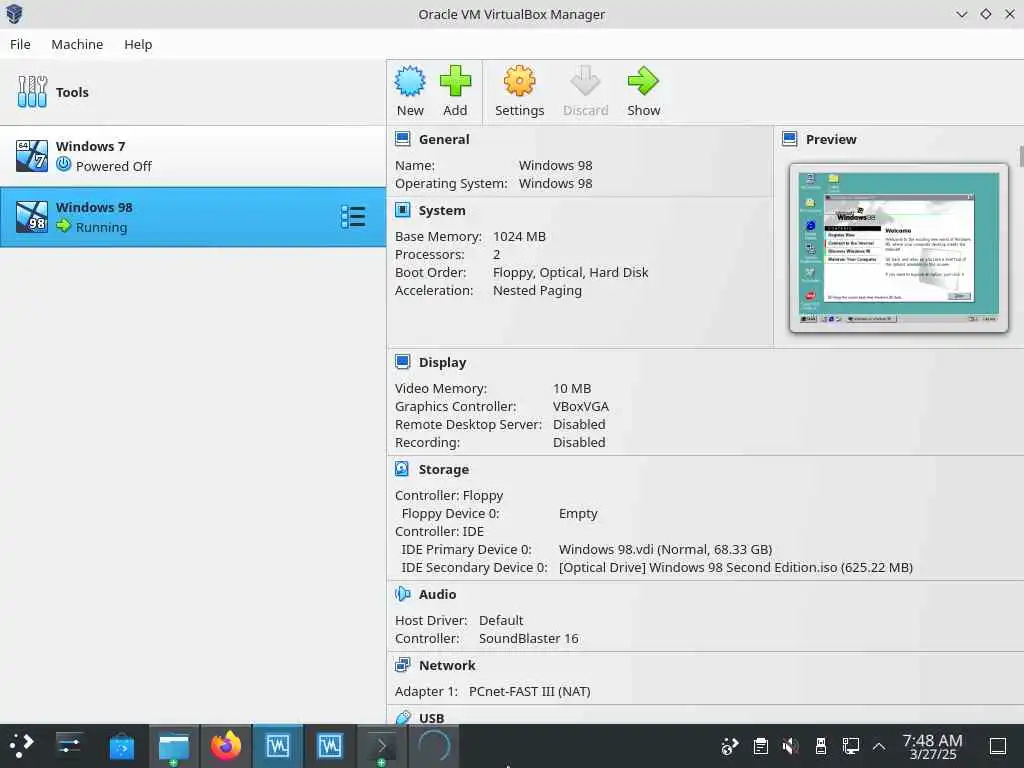The image size is (1024, 768).
Task: Click the show desktop button in taskbar
Action: [x=998, y=746]
